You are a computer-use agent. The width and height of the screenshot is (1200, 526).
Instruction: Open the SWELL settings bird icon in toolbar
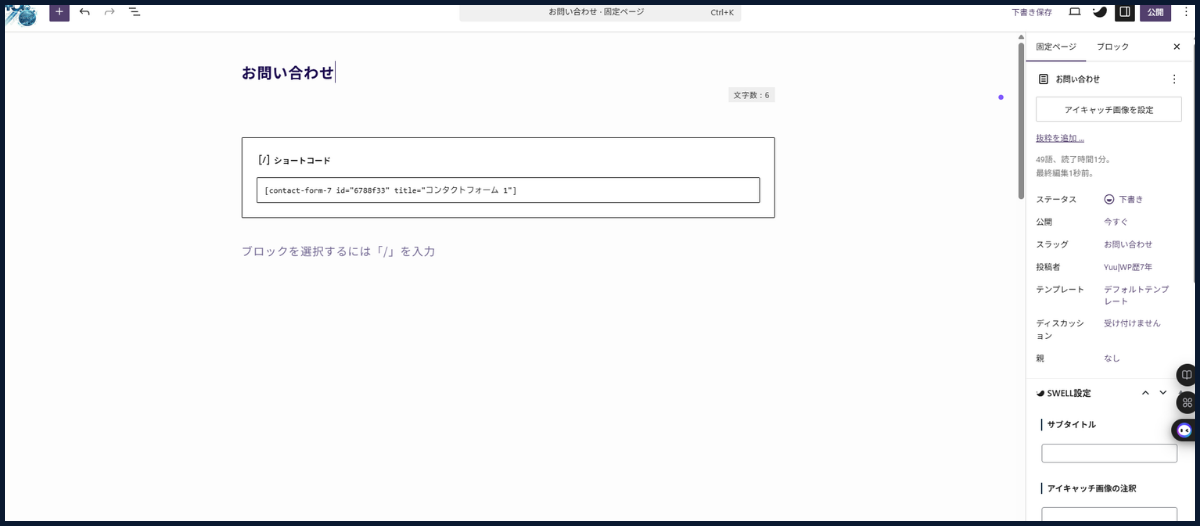(x=1099, y=12)
